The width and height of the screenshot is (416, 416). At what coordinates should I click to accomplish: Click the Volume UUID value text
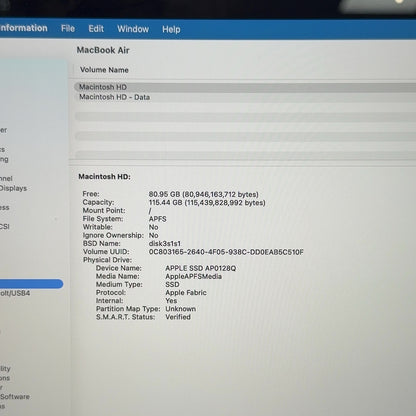(x=226, y=252)
